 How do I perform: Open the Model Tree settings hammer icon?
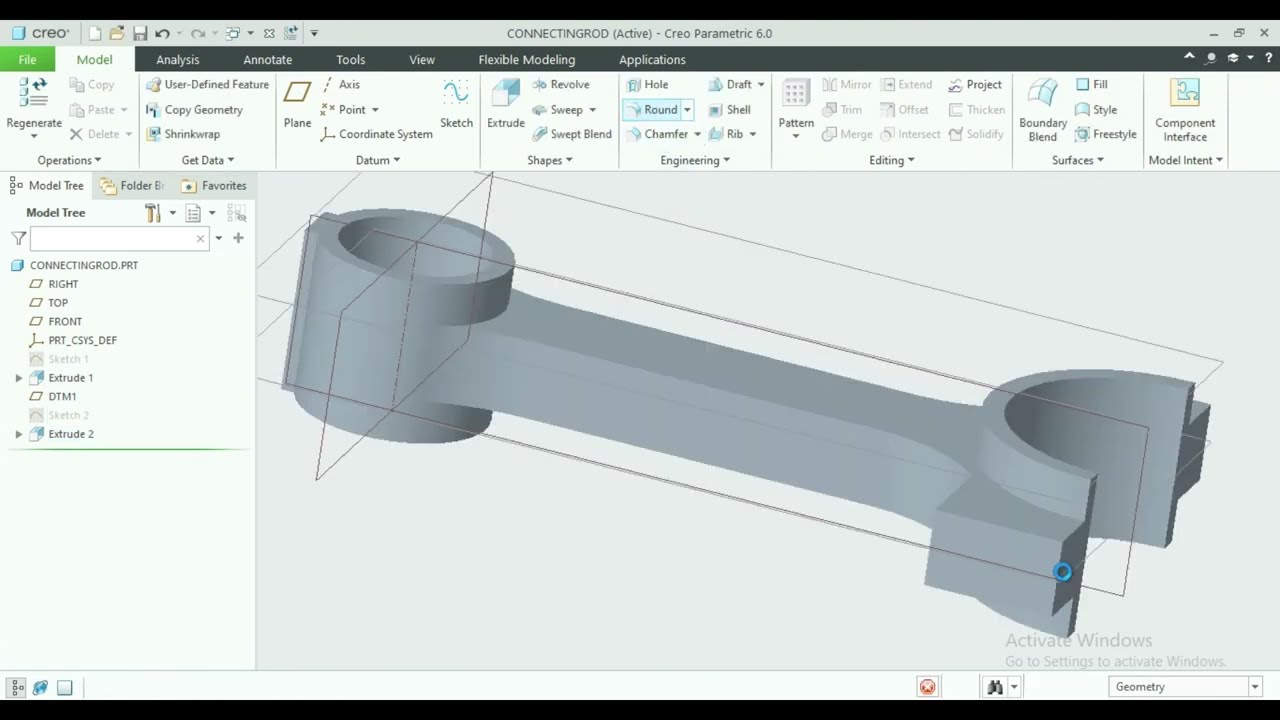coord(153,213)
